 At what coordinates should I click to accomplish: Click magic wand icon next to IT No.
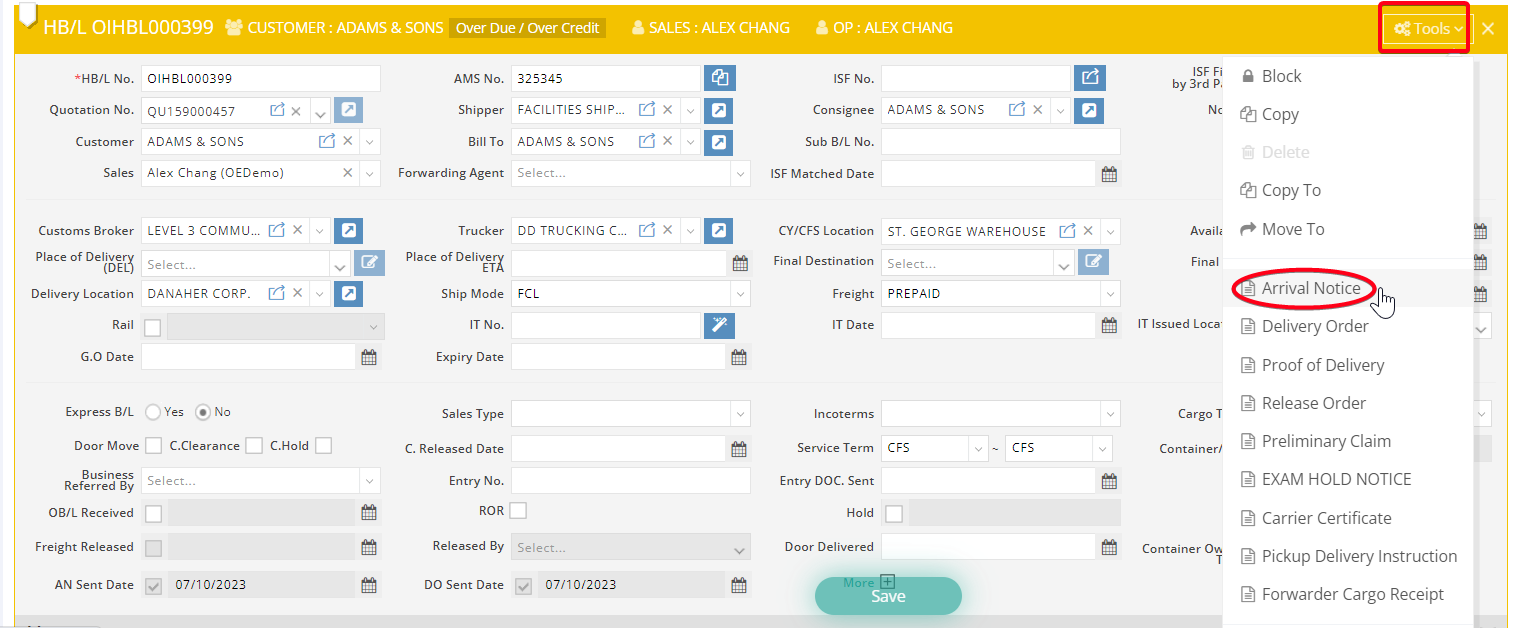pyautogui.click(x=719, y=325)
